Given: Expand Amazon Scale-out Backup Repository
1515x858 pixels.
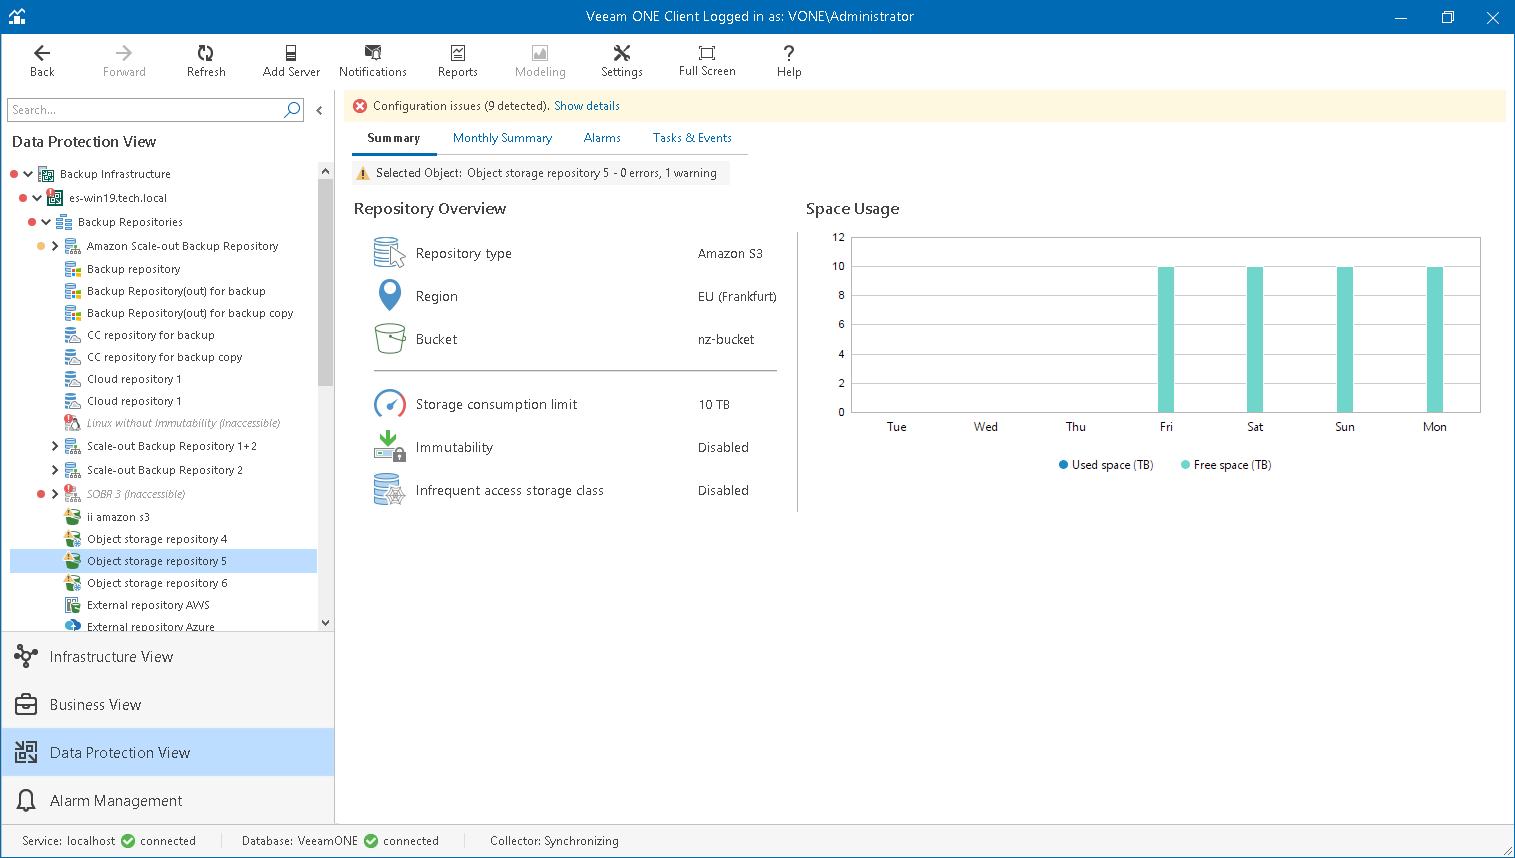Looking at the screenshot, I should tap(55, 246).
